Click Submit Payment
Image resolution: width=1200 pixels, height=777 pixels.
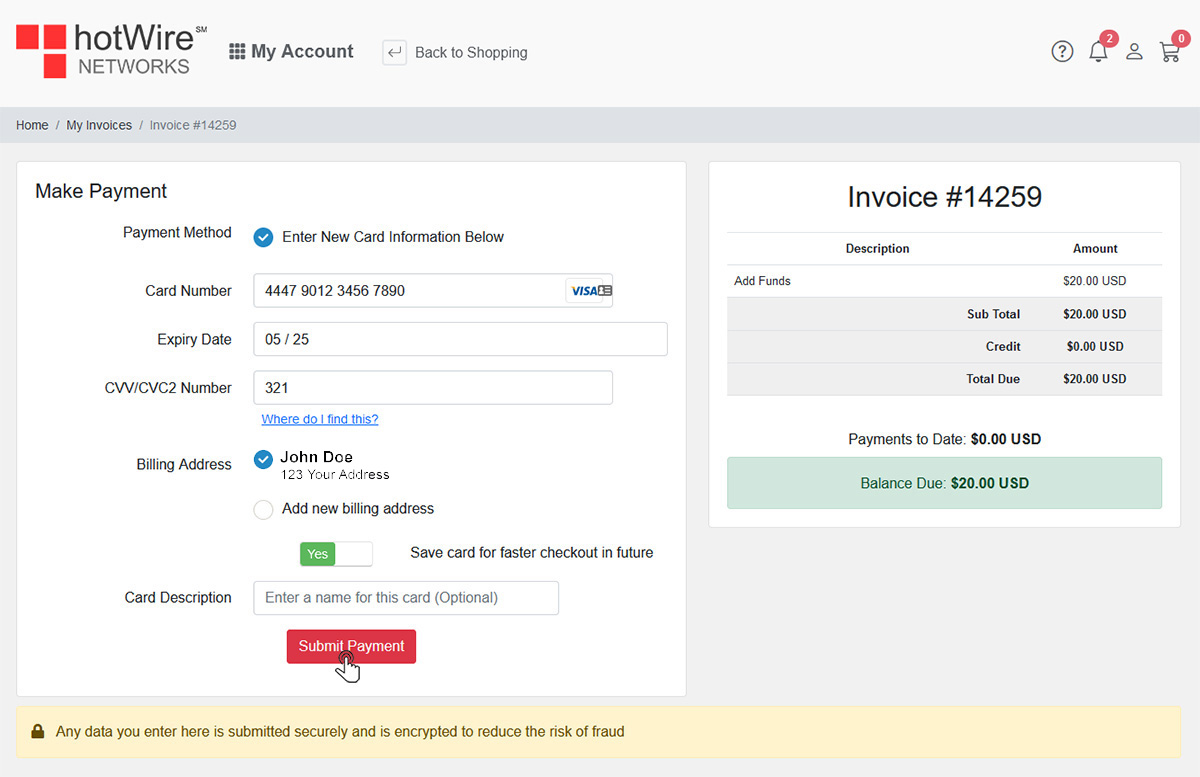click(351, 646)
